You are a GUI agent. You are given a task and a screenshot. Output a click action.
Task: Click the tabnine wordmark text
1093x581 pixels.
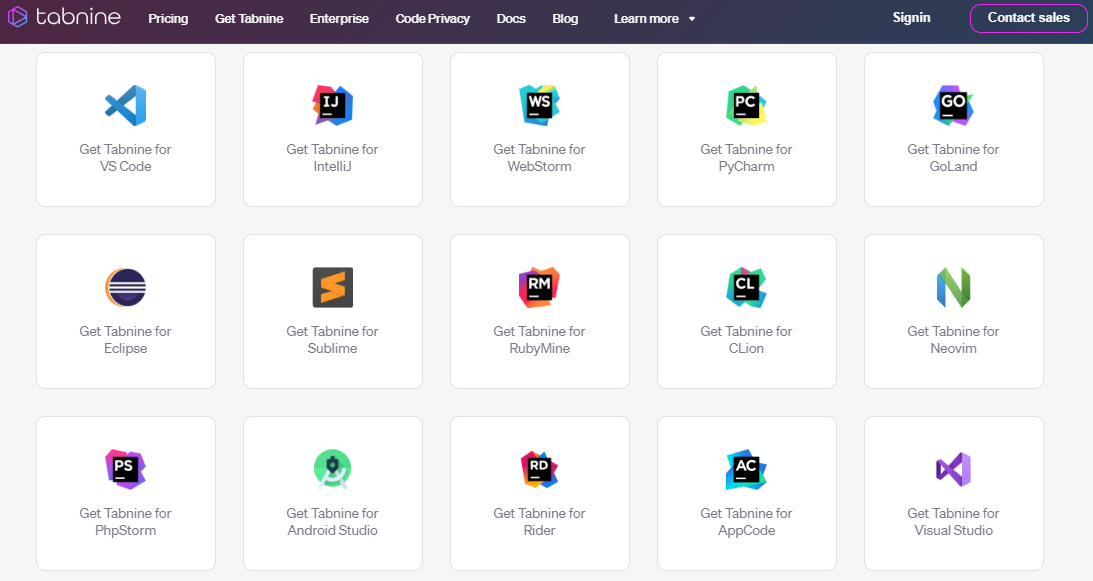[78, 17]
